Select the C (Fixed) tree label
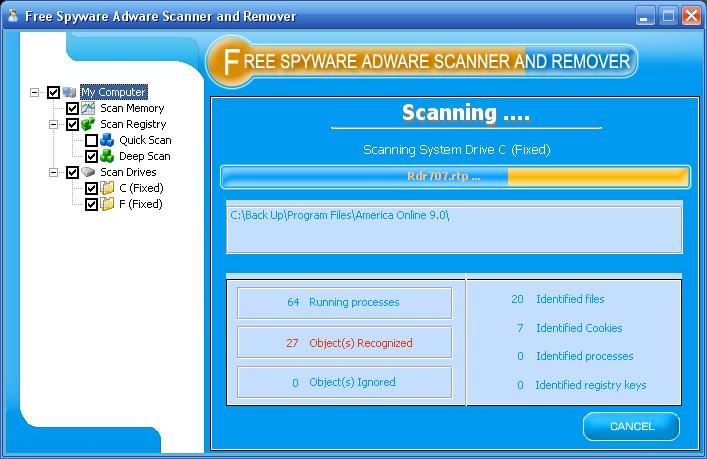Screen dimensions: 707x459 coord(141,188)
